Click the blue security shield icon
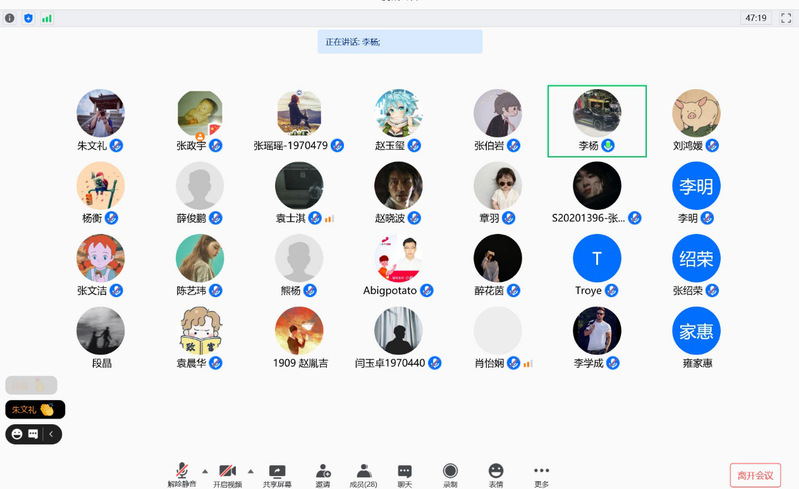 [x=28, y=18]
